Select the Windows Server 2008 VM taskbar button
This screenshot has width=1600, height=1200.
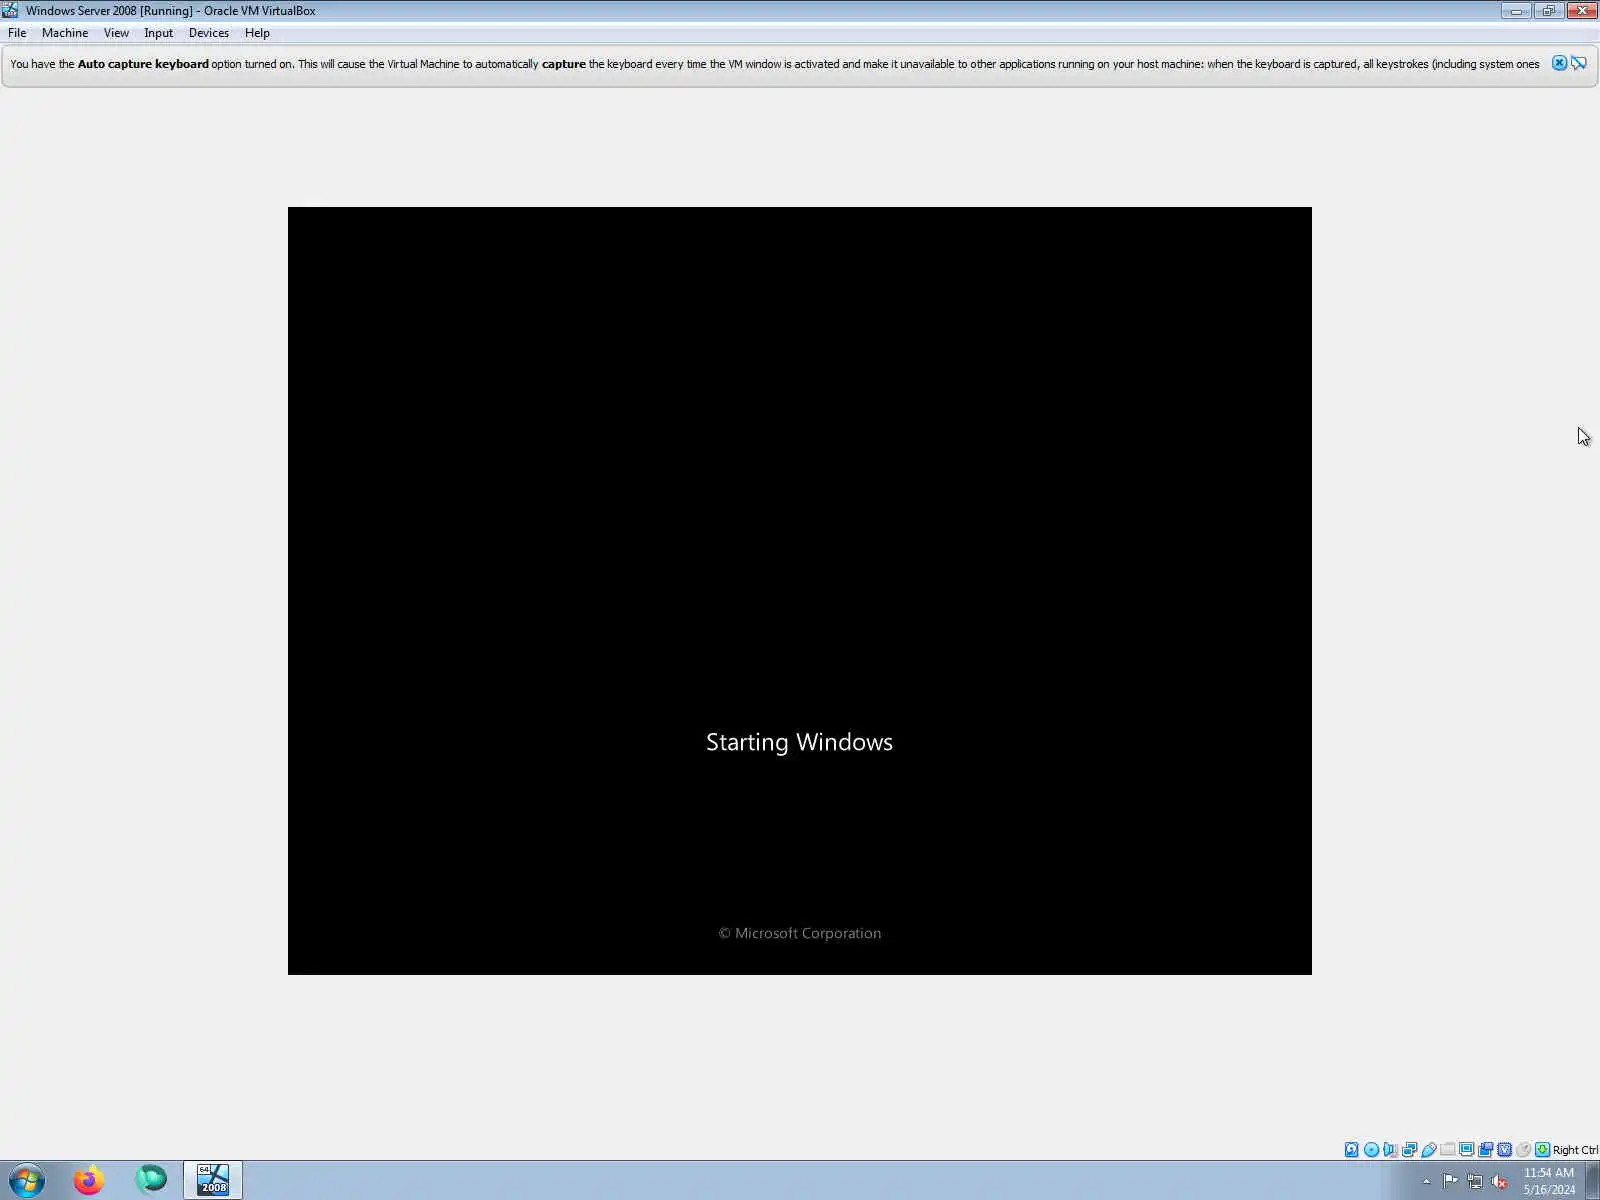(213, 1181)
